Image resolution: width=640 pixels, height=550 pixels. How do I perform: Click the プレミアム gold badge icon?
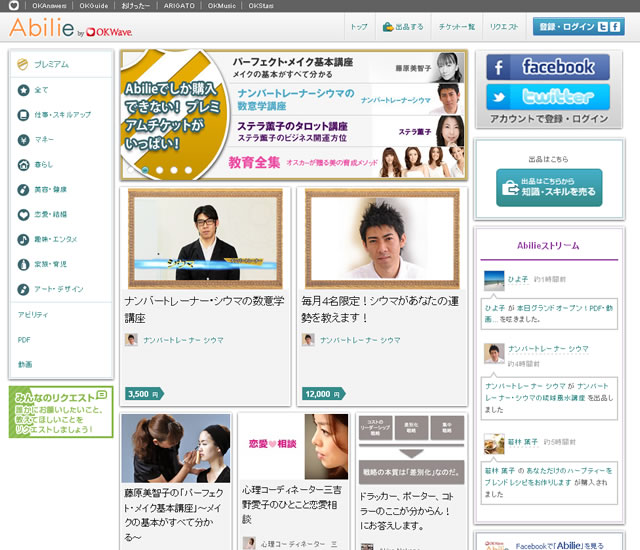[x=23, y=64]
